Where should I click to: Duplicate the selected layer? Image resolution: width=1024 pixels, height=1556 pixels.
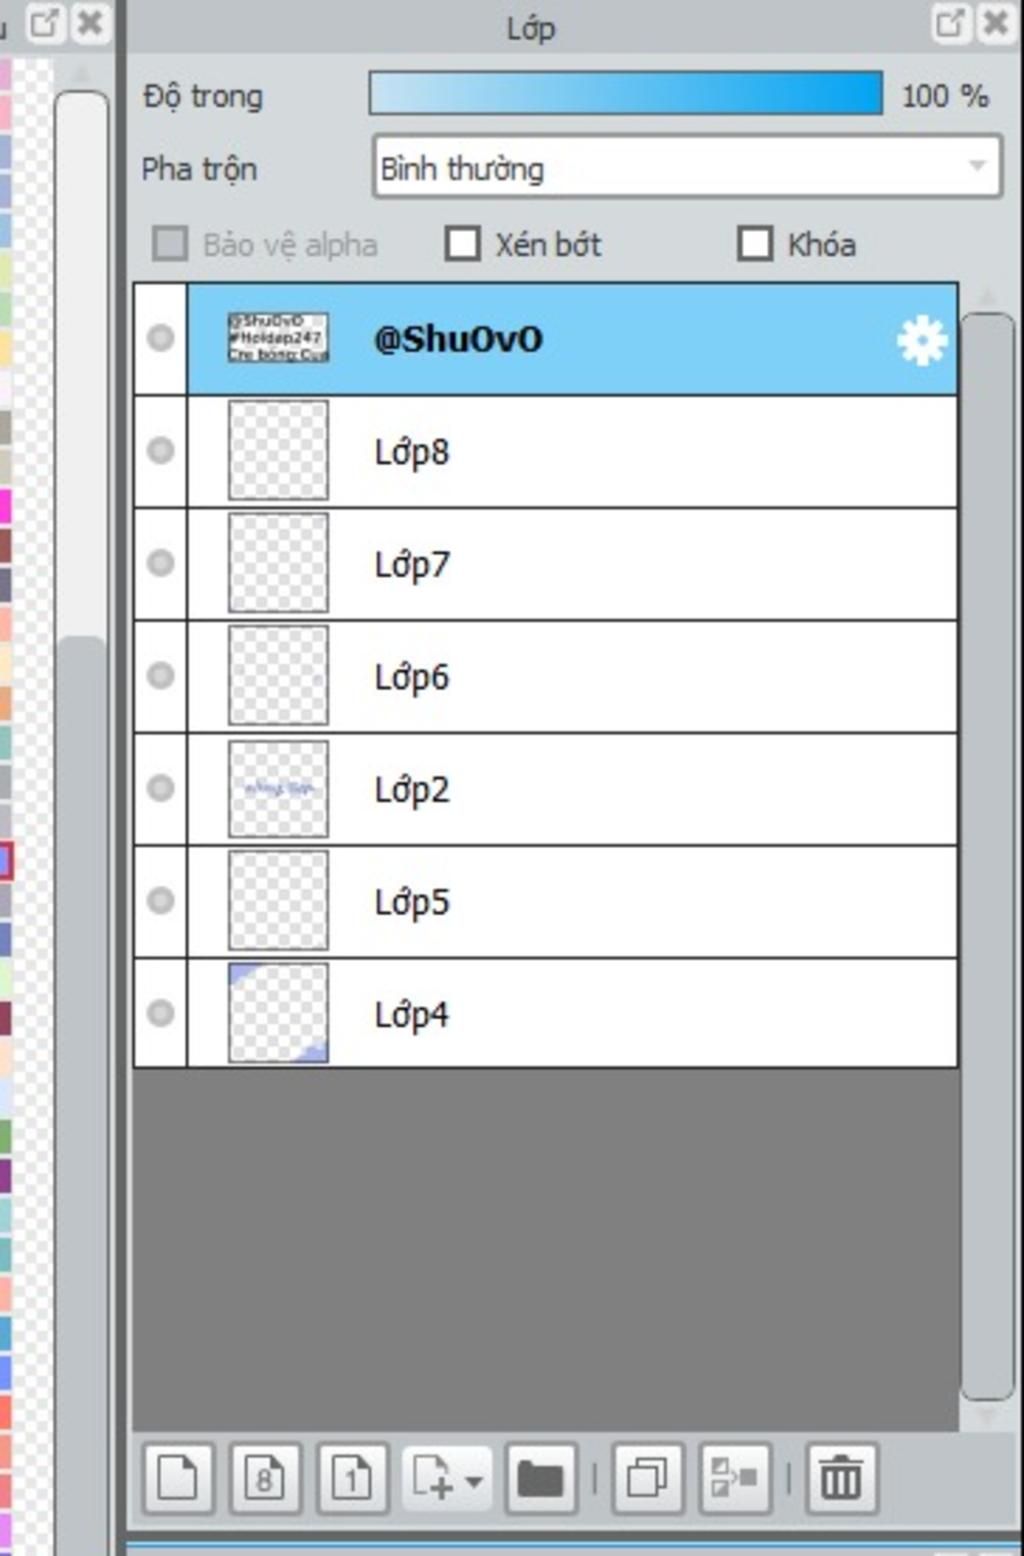click(x=647, y=1477)
